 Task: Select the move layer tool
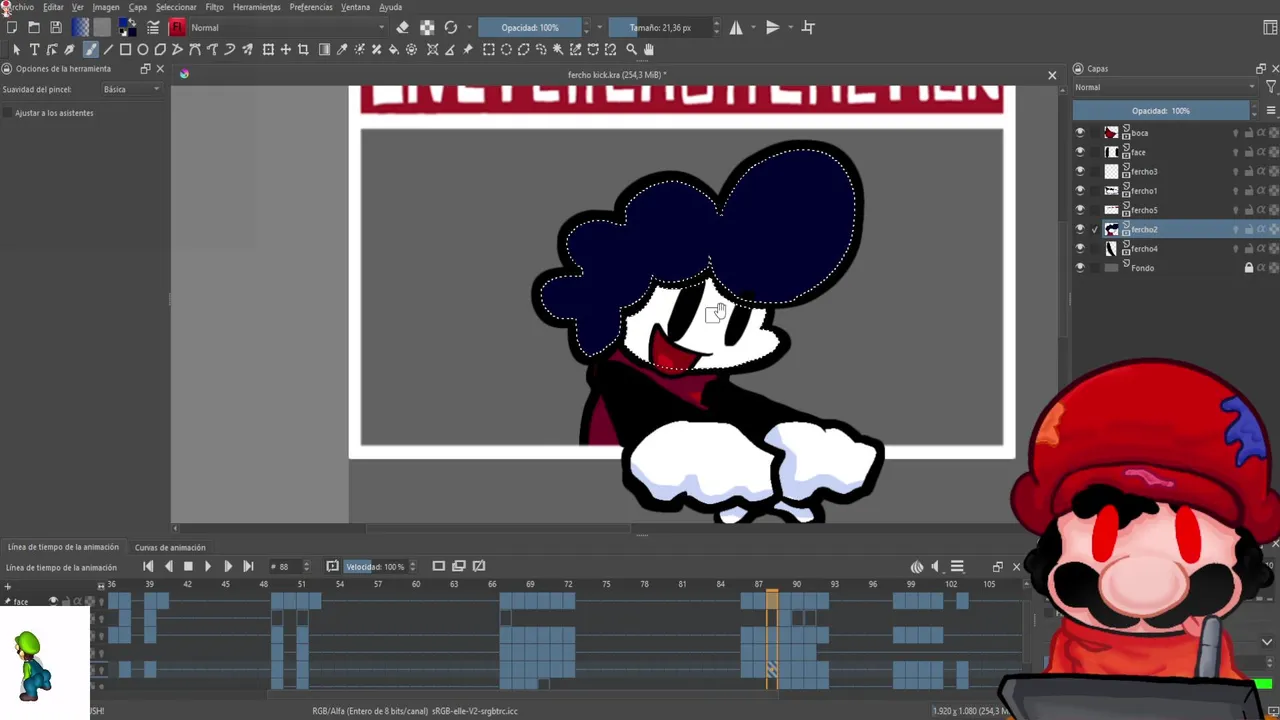[x=285, y=49]
